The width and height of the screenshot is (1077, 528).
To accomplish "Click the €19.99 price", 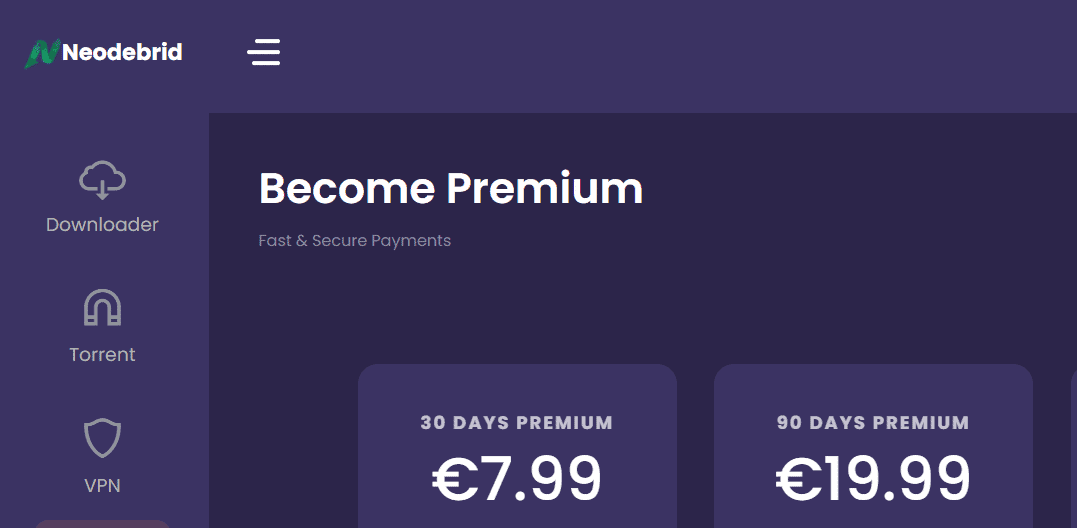I will pos(873,479).
